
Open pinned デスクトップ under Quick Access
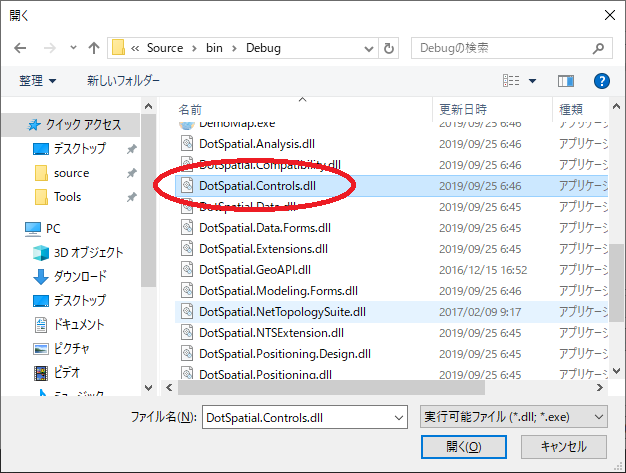79,149
